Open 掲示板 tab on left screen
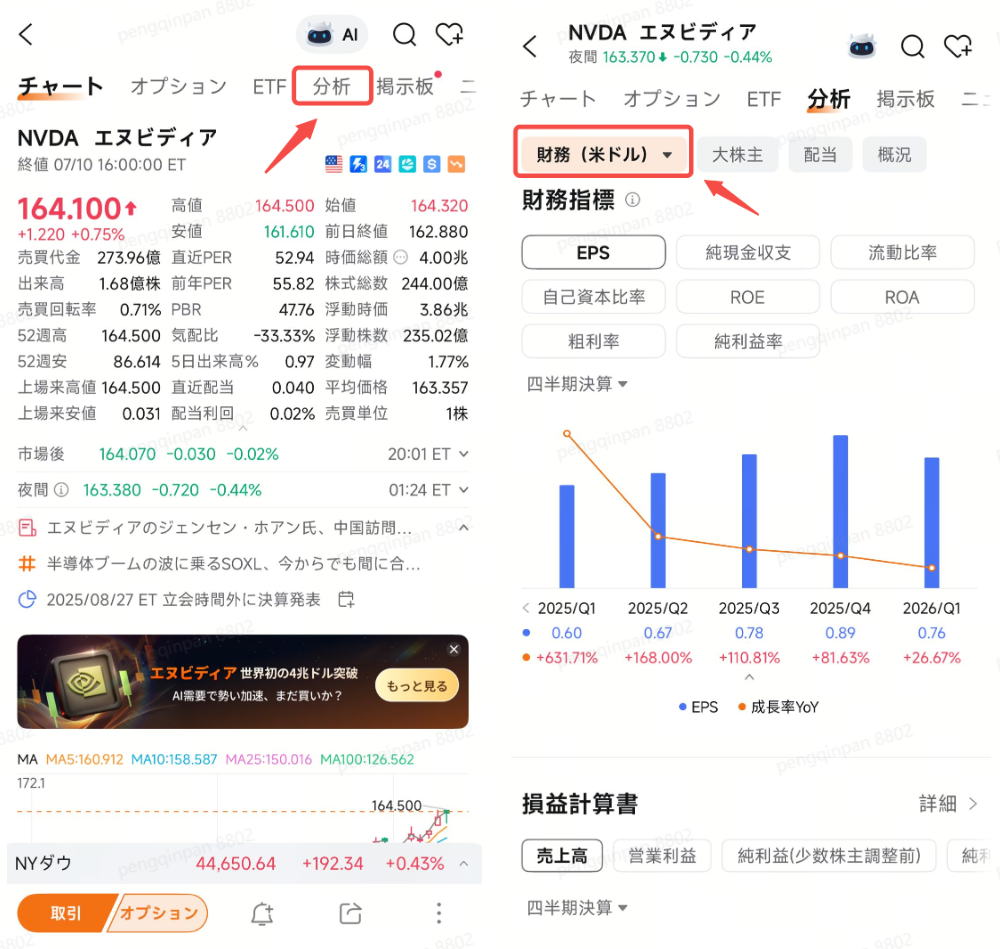The height and width of the screenshot is (949, 1000). pos(405,86)
